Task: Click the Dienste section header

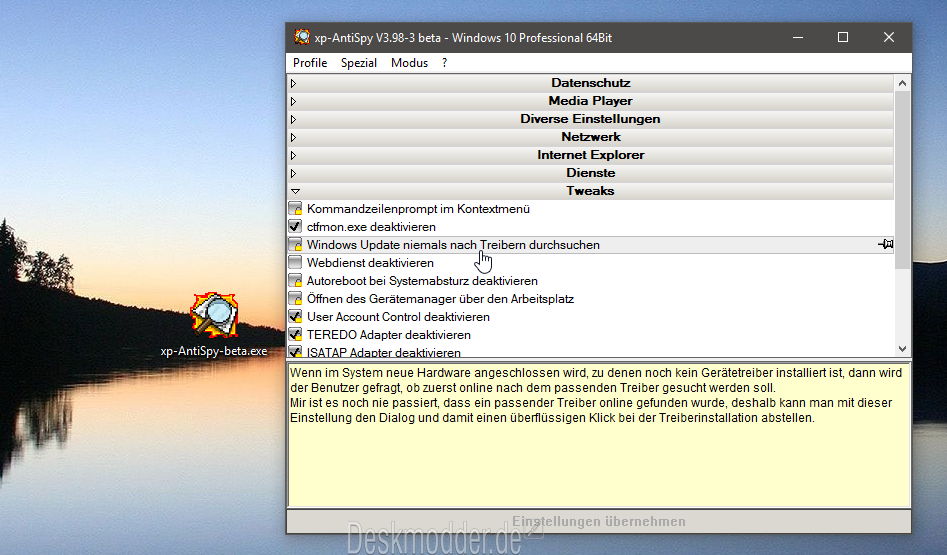Action: (591, 173)
